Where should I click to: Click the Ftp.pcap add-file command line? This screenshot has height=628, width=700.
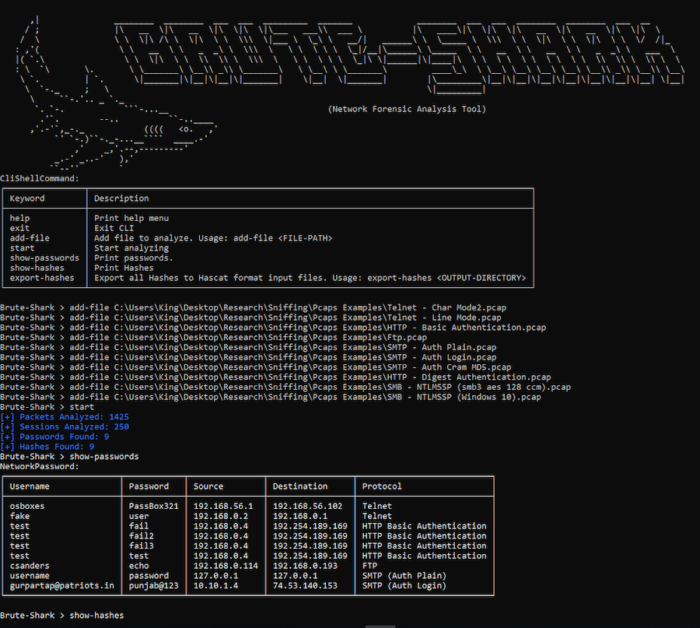coord(213,337)
